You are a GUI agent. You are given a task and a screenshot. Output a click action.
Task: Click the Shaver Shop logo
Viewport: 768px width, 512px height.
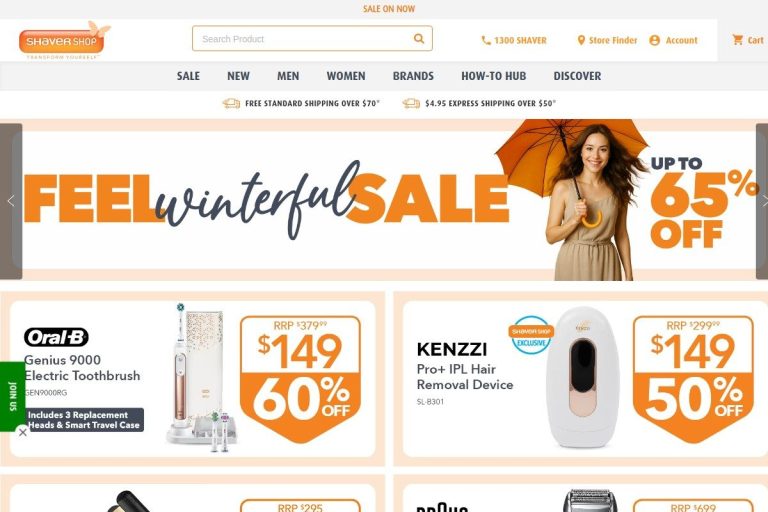64,40
